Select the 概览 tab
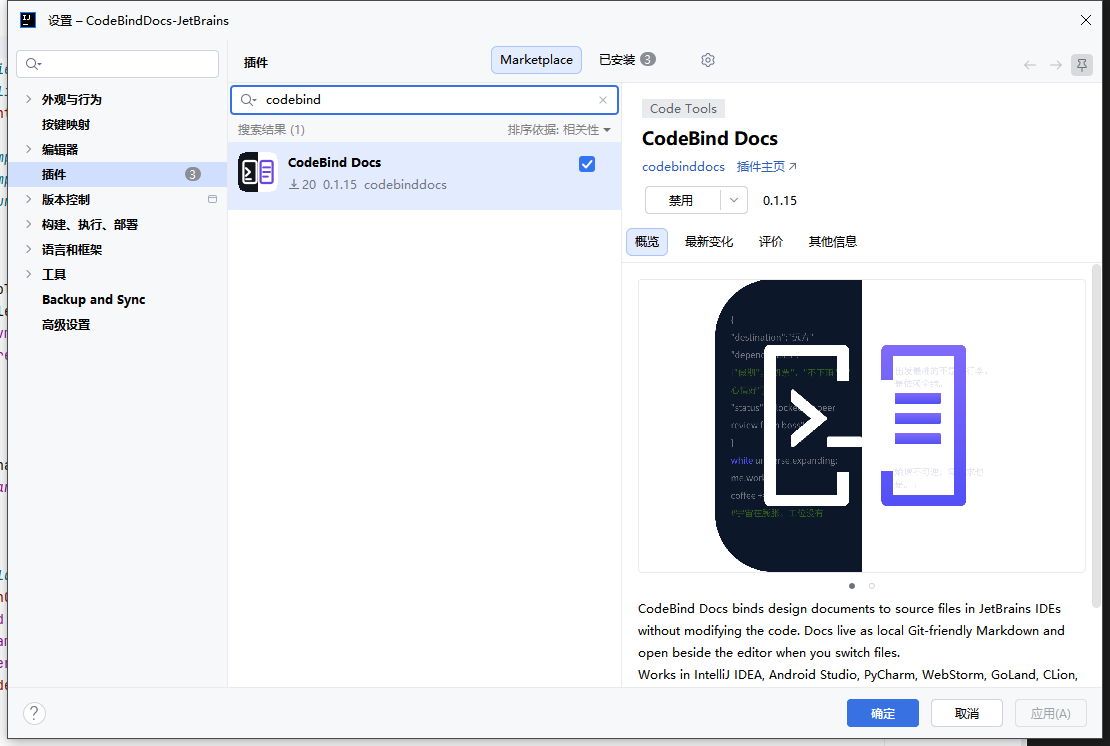The width and height of the screenshot is (1110, 746). tap(646, 242)
